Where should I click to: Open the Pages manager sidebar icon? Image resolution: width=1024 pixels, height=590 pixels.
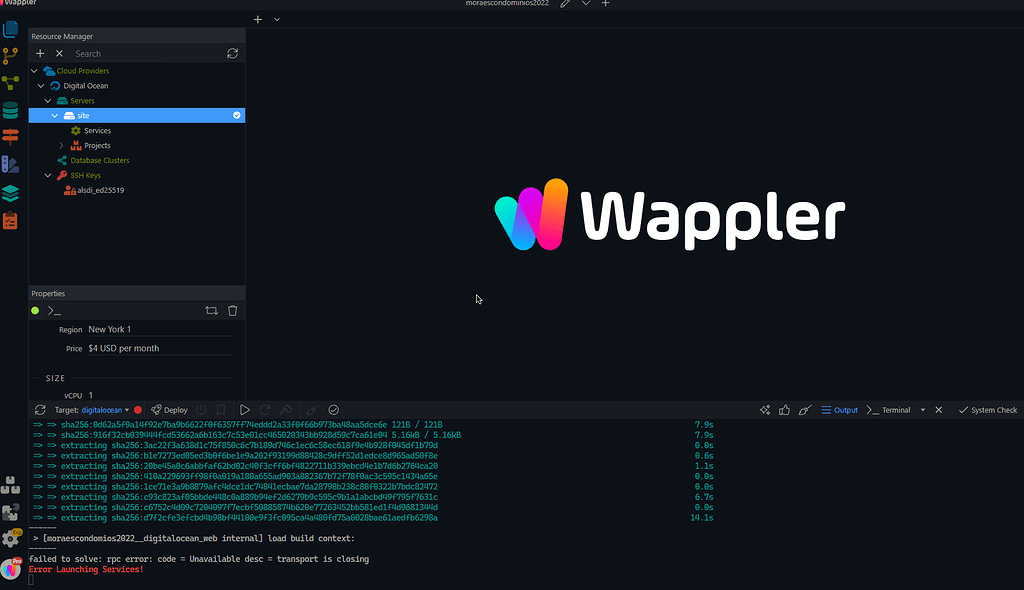coord(10,29)
